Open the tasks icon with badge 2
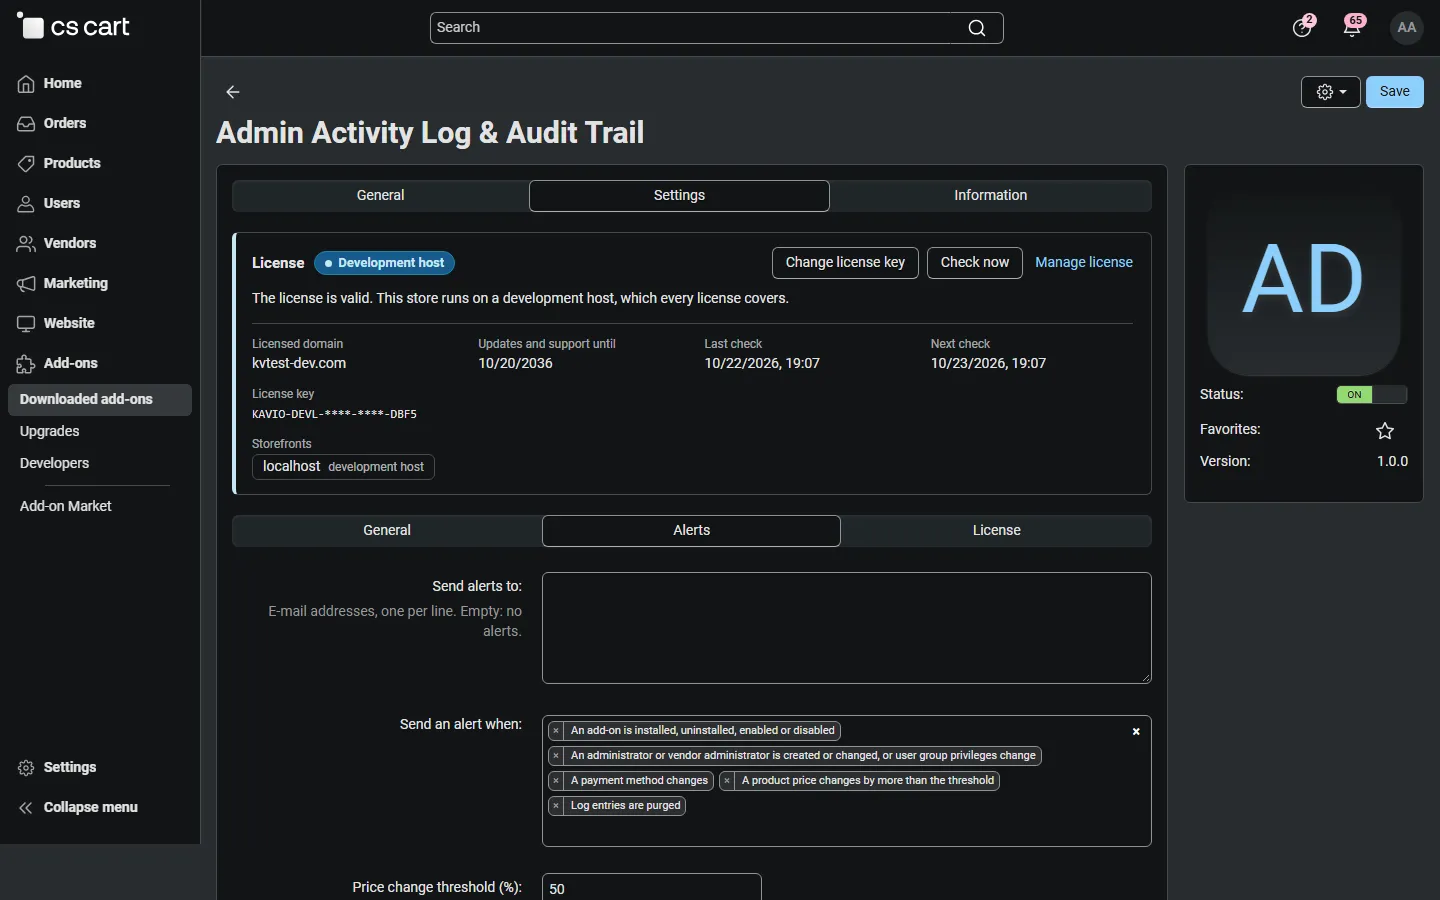 (x=1303, y=27)
